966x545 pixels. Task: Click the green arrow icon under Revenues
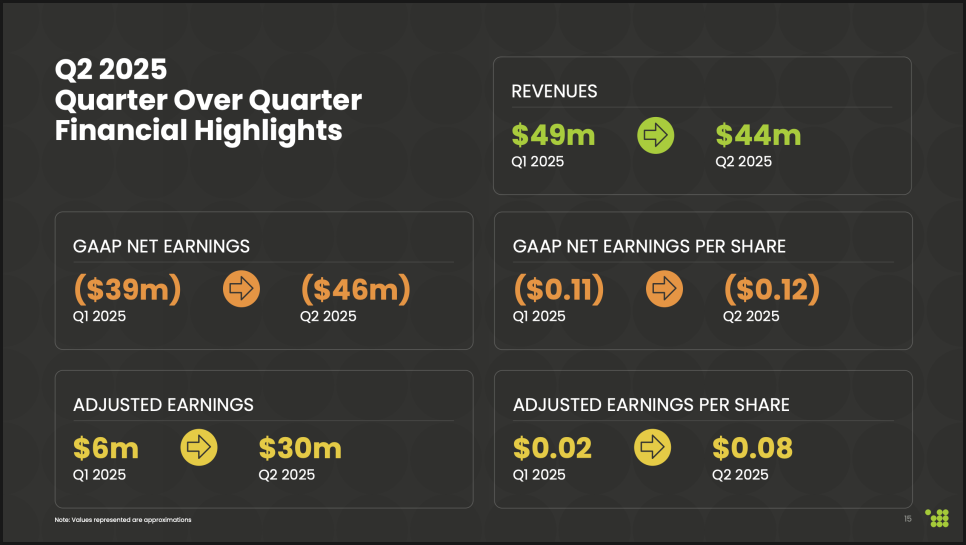(655, 135)
